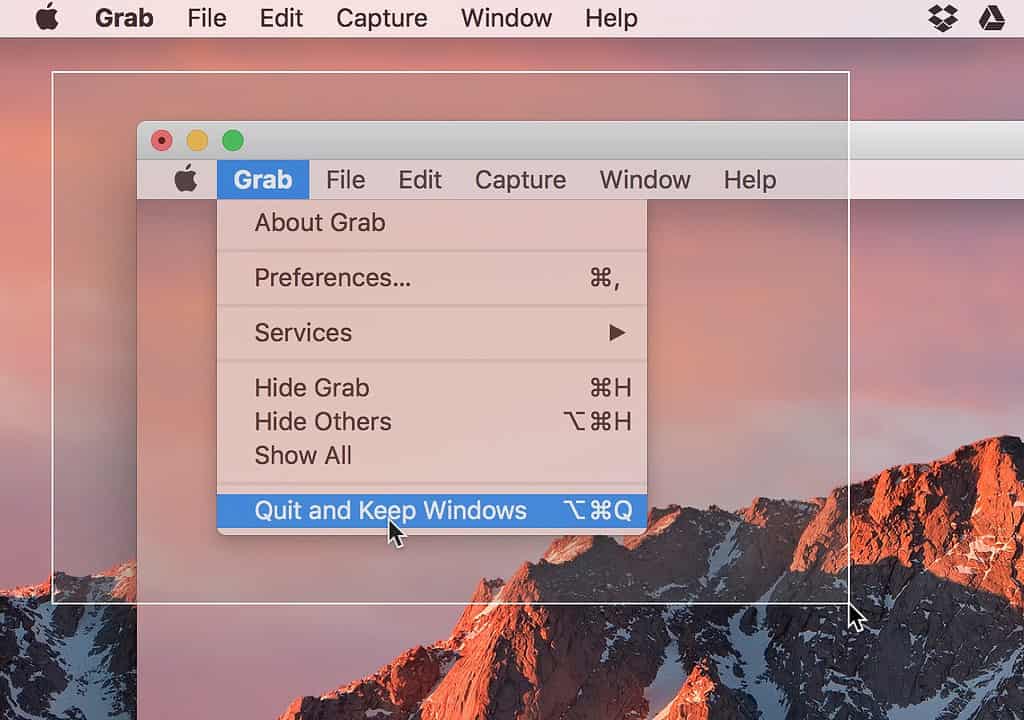Image resolution: width=1024 pixels, height=720 pixels.
Task: Click the Google Drive status icon in the menu bar
Action: [x=991, y=18]
